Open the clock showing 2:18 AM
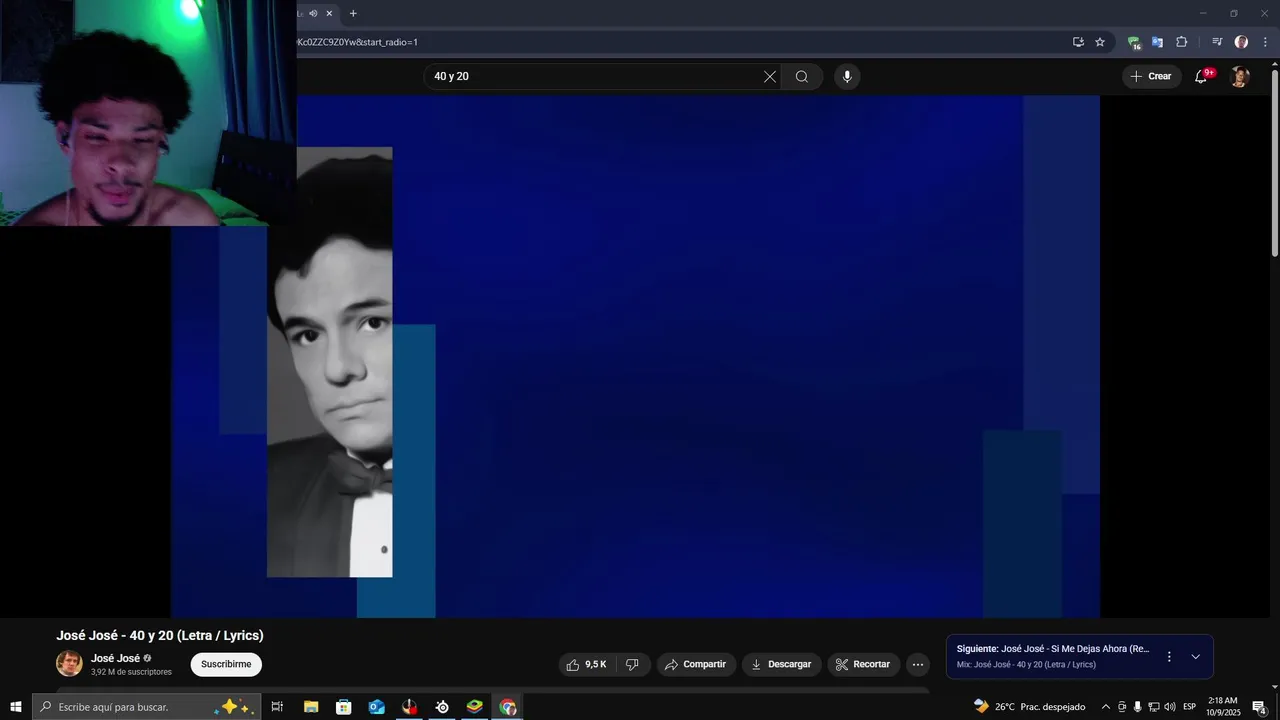1280x720 pixels. [1223, 707]
